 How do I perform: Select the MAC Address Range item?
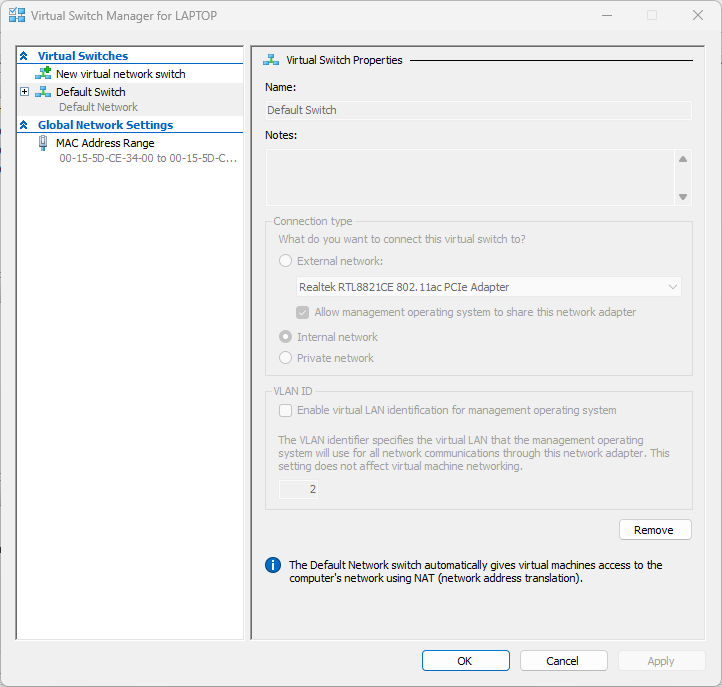[105, 143]
